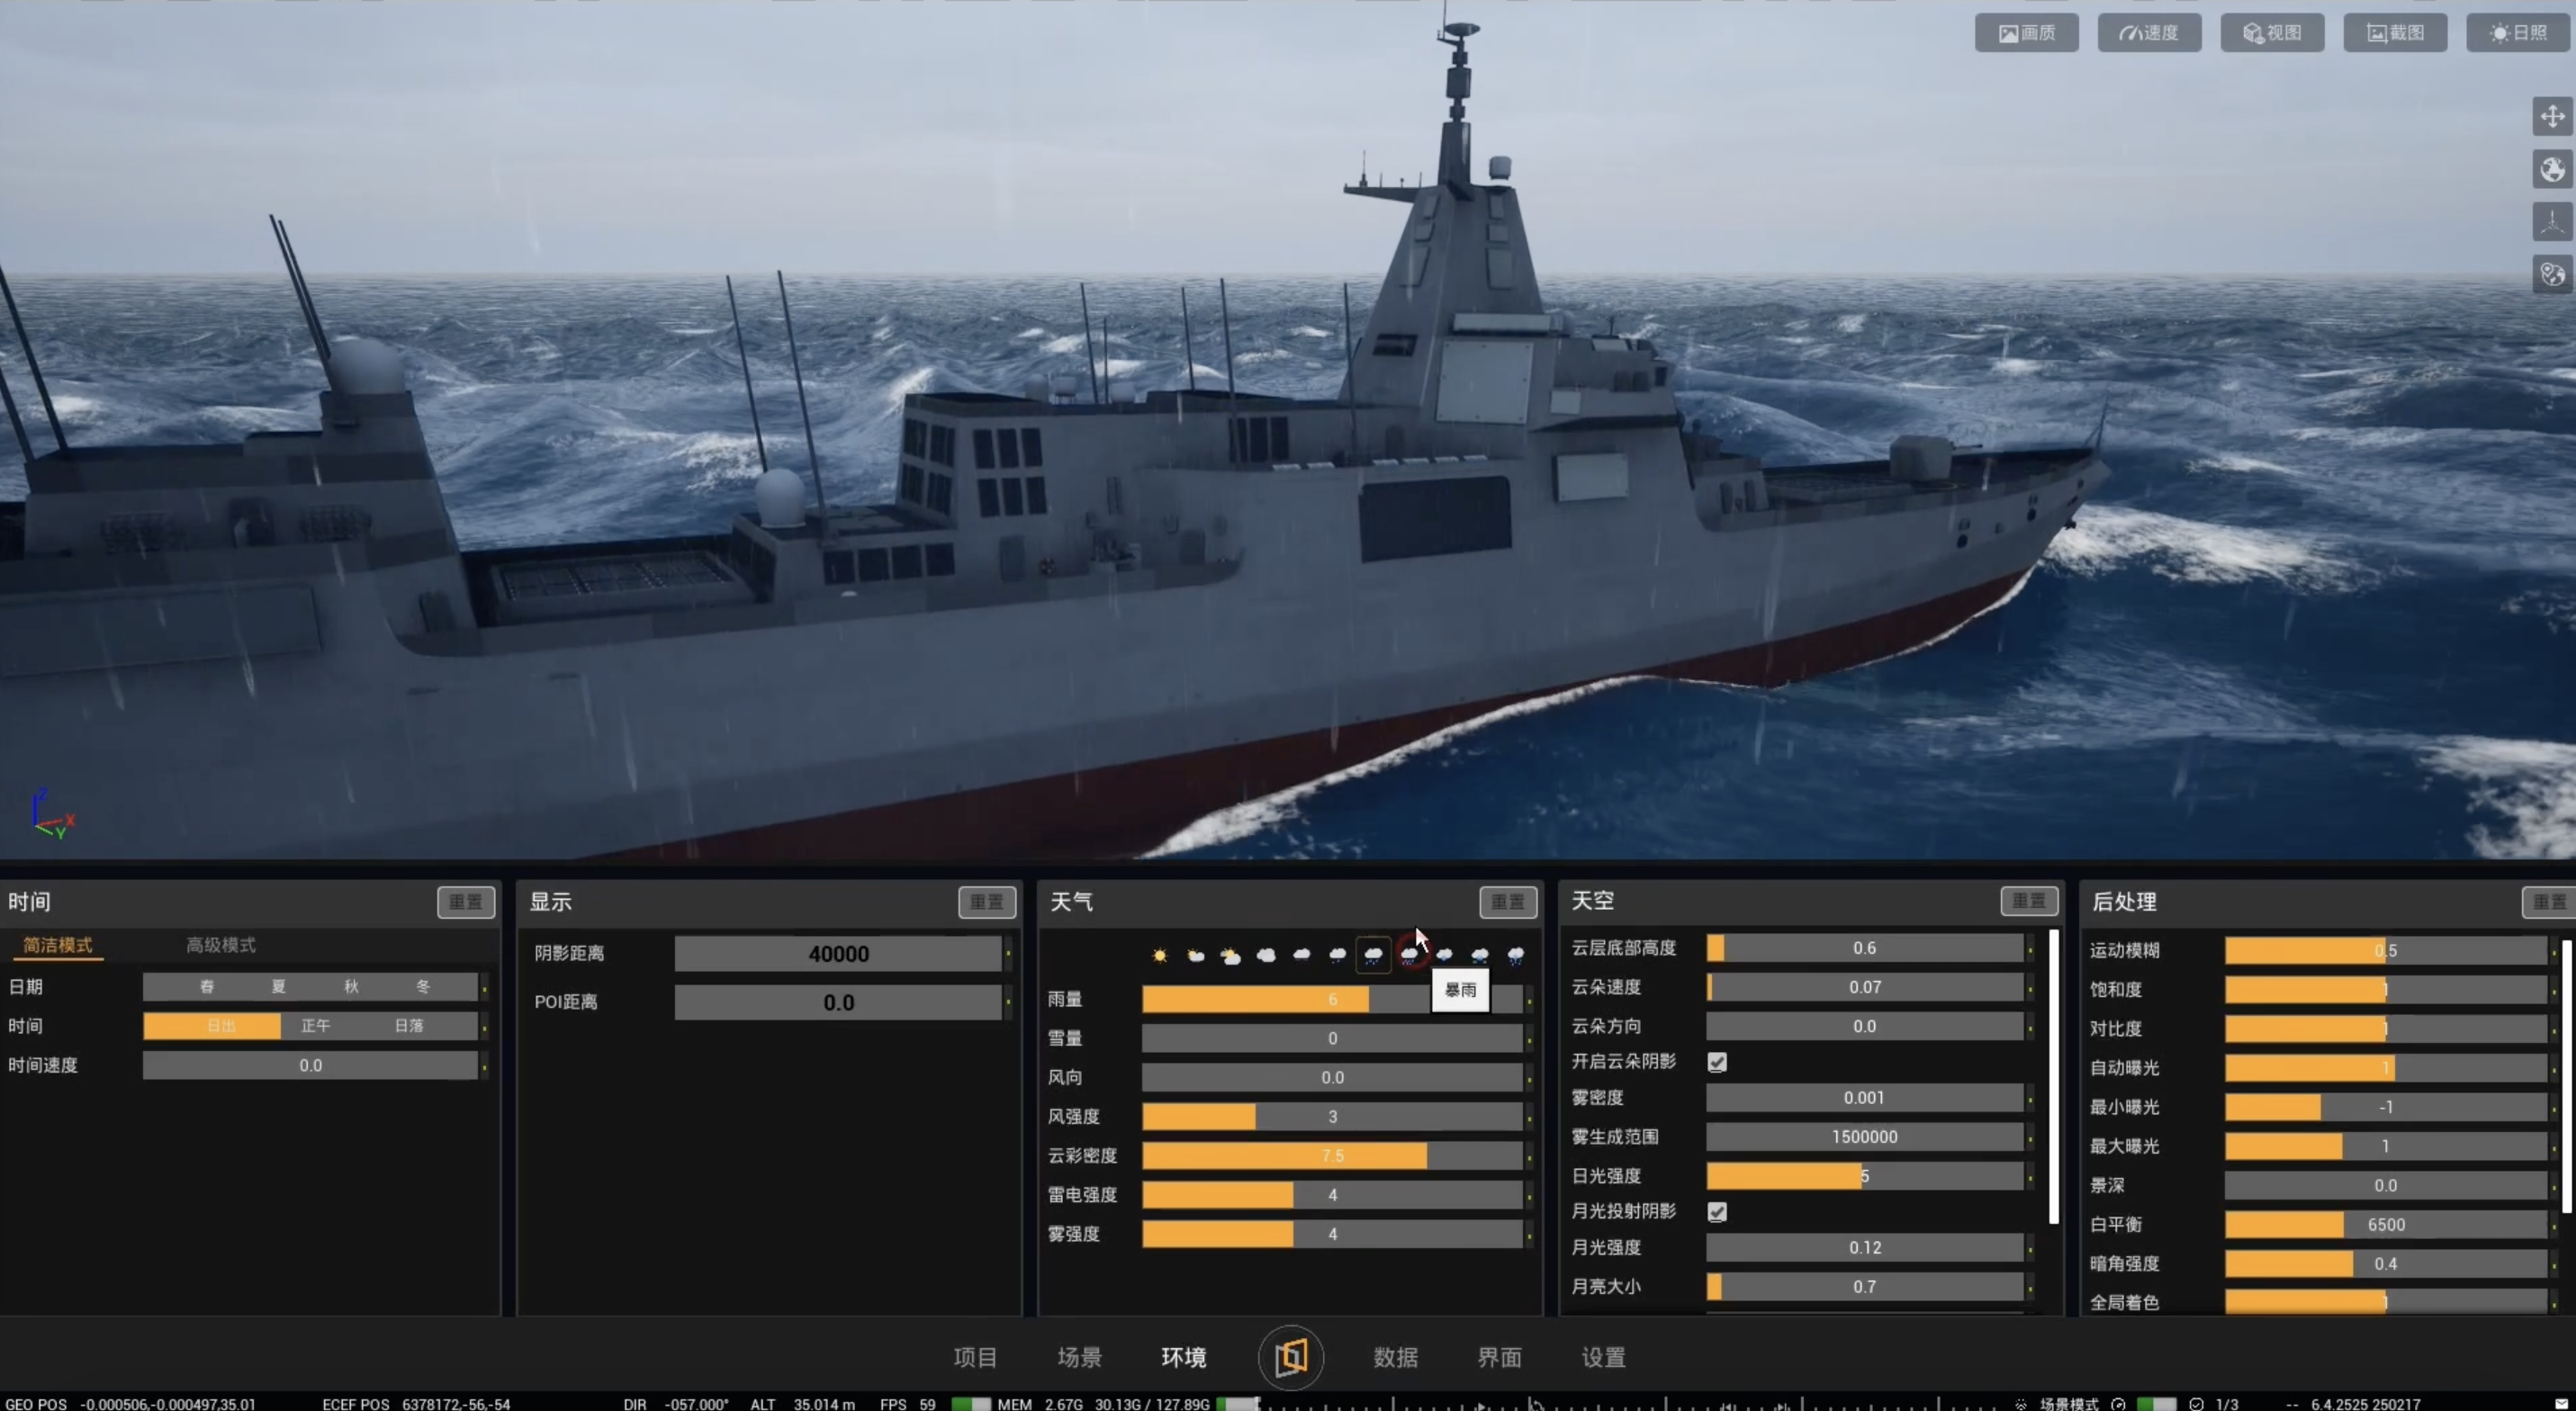Choose the thunderstorm weather preset icon

(1515, 955)
